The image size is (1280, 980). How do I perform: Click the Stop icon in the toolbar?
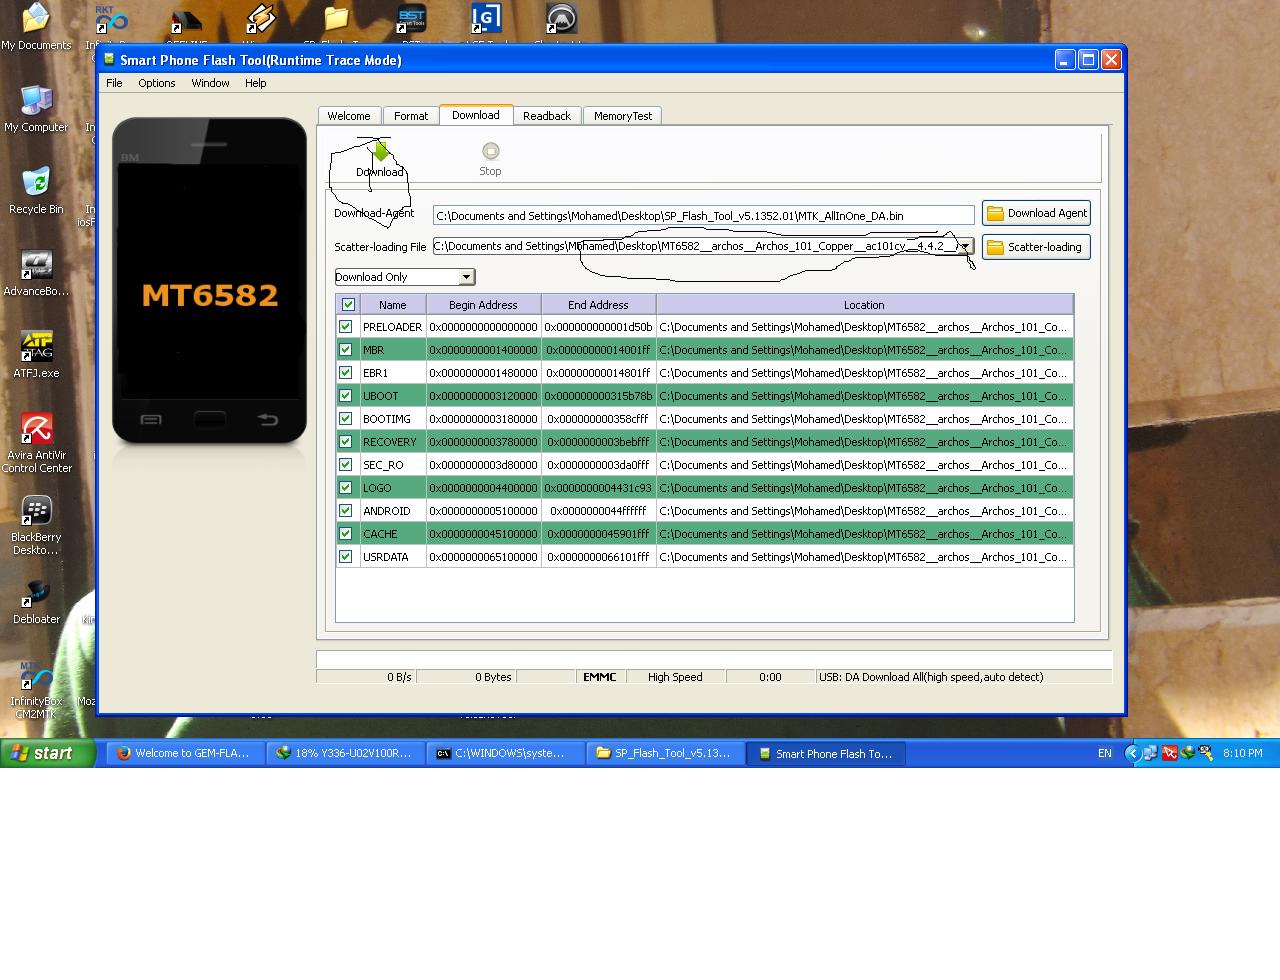tap(490, 151)
